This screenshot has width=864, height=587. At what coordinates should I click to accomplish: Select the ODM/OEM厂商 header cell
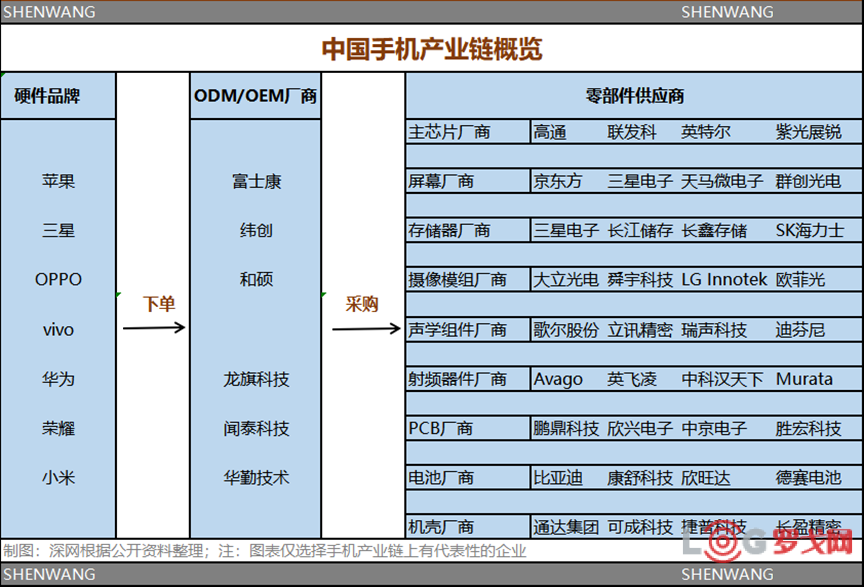click(x=255, y=96)
